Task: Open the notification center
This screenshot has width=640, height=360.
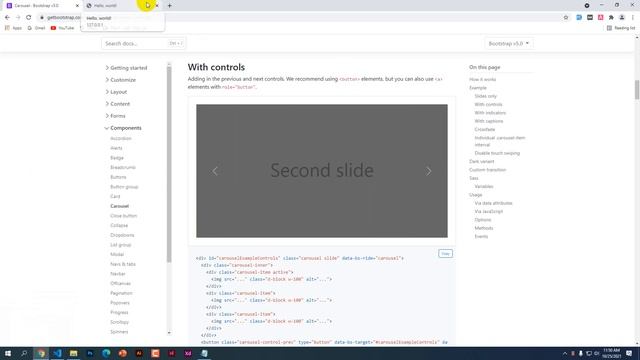Action: point(629,353)
